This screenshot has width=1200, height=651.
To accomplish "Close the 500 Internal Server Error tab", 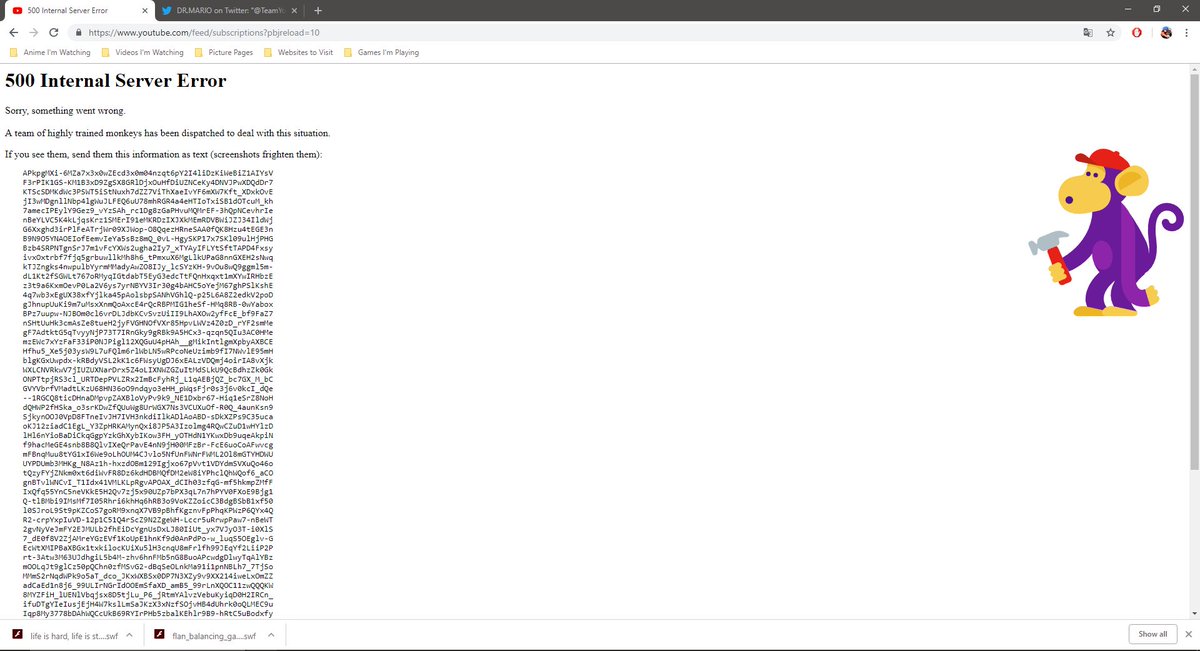I will point(146,11).
